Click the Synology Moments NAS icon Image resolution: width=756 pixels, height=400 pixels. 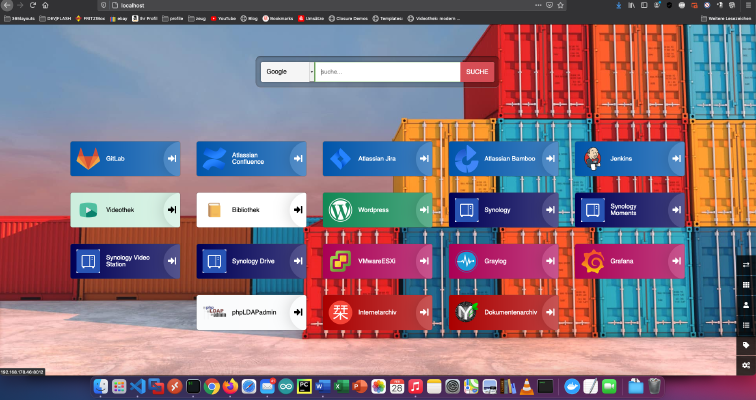593,210
